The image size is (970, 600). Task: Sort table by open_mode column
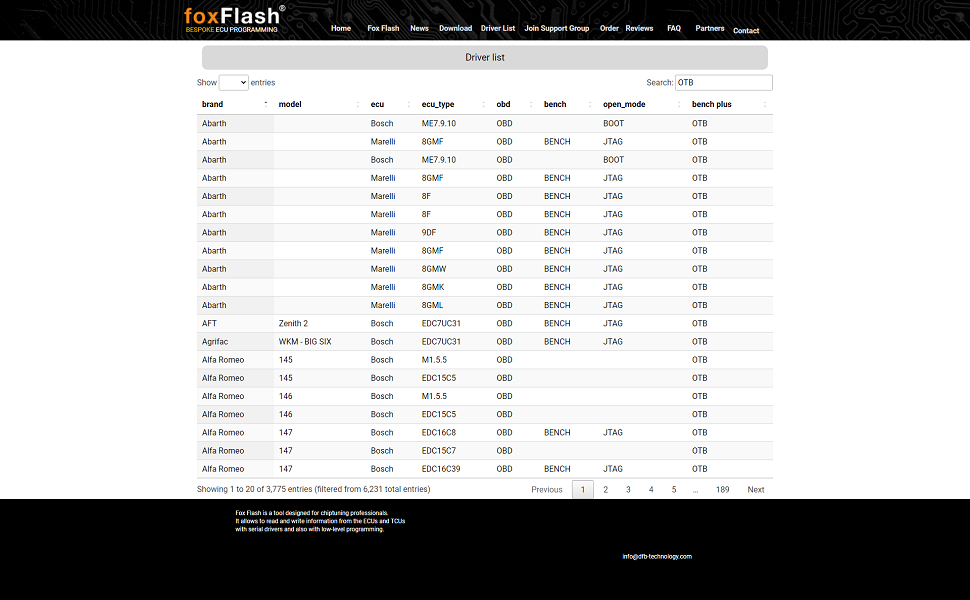[642, 105]
